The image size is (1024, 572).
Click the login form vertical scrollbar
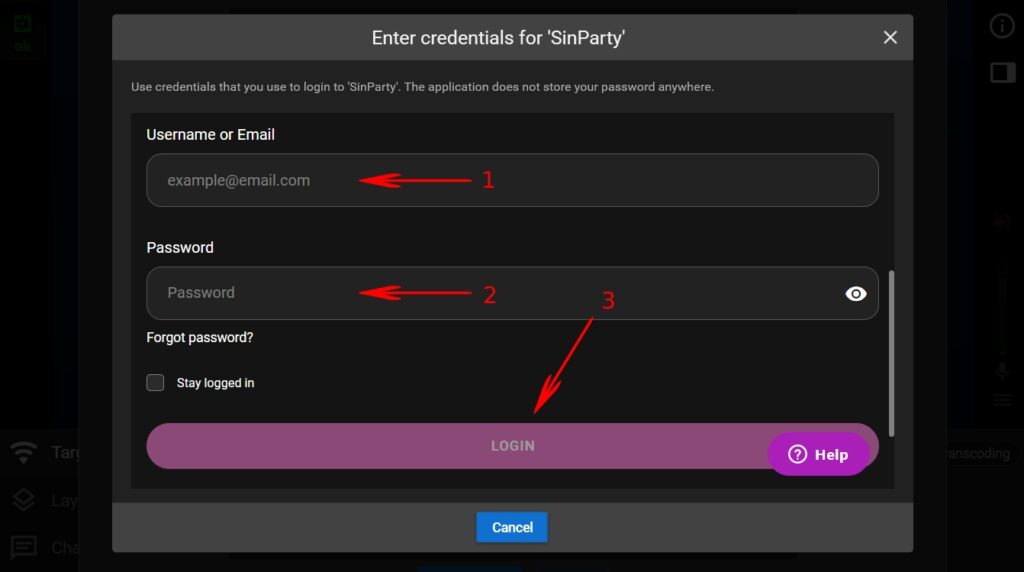point(891,353)
